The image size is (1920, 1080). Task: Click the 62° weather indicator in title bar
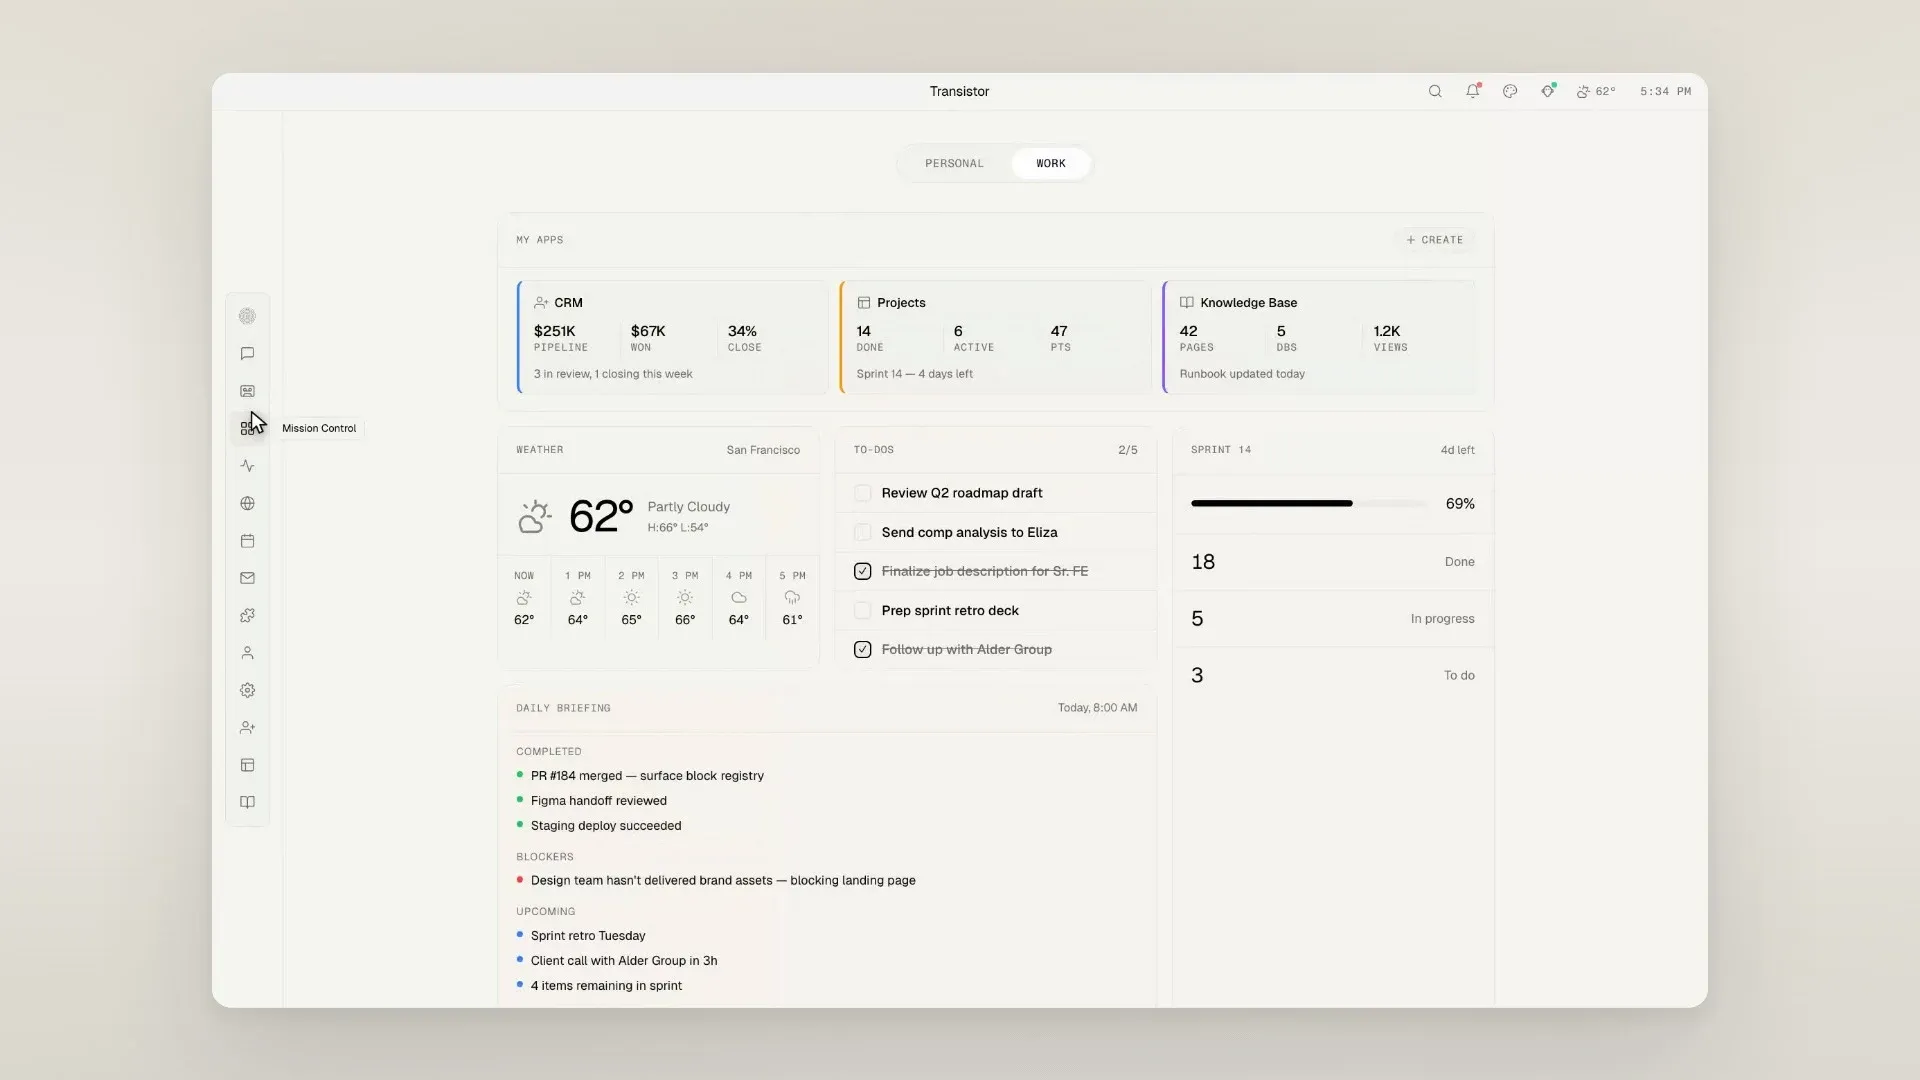coord(1596,91)
